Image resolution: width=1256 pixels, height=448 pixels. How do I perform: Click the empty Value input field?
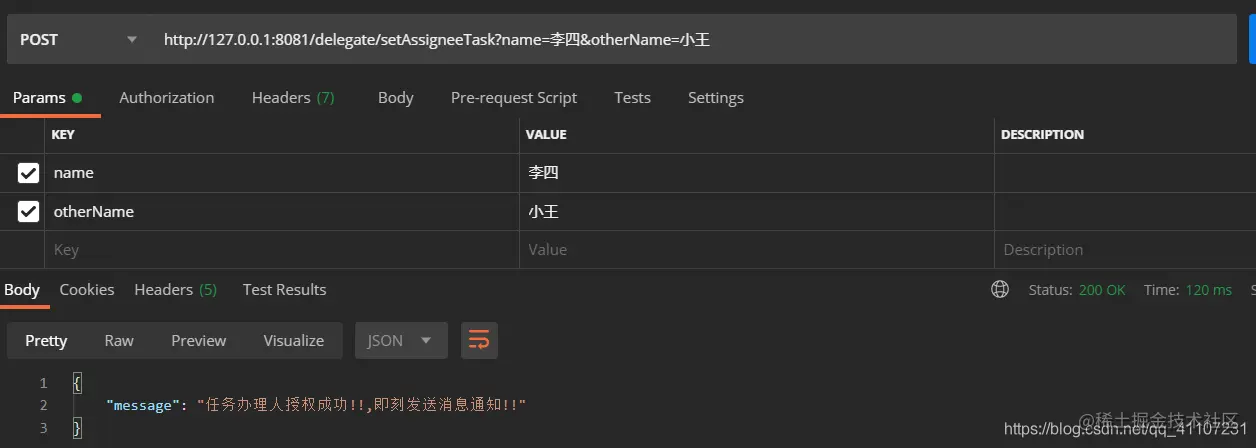[757, 250]
